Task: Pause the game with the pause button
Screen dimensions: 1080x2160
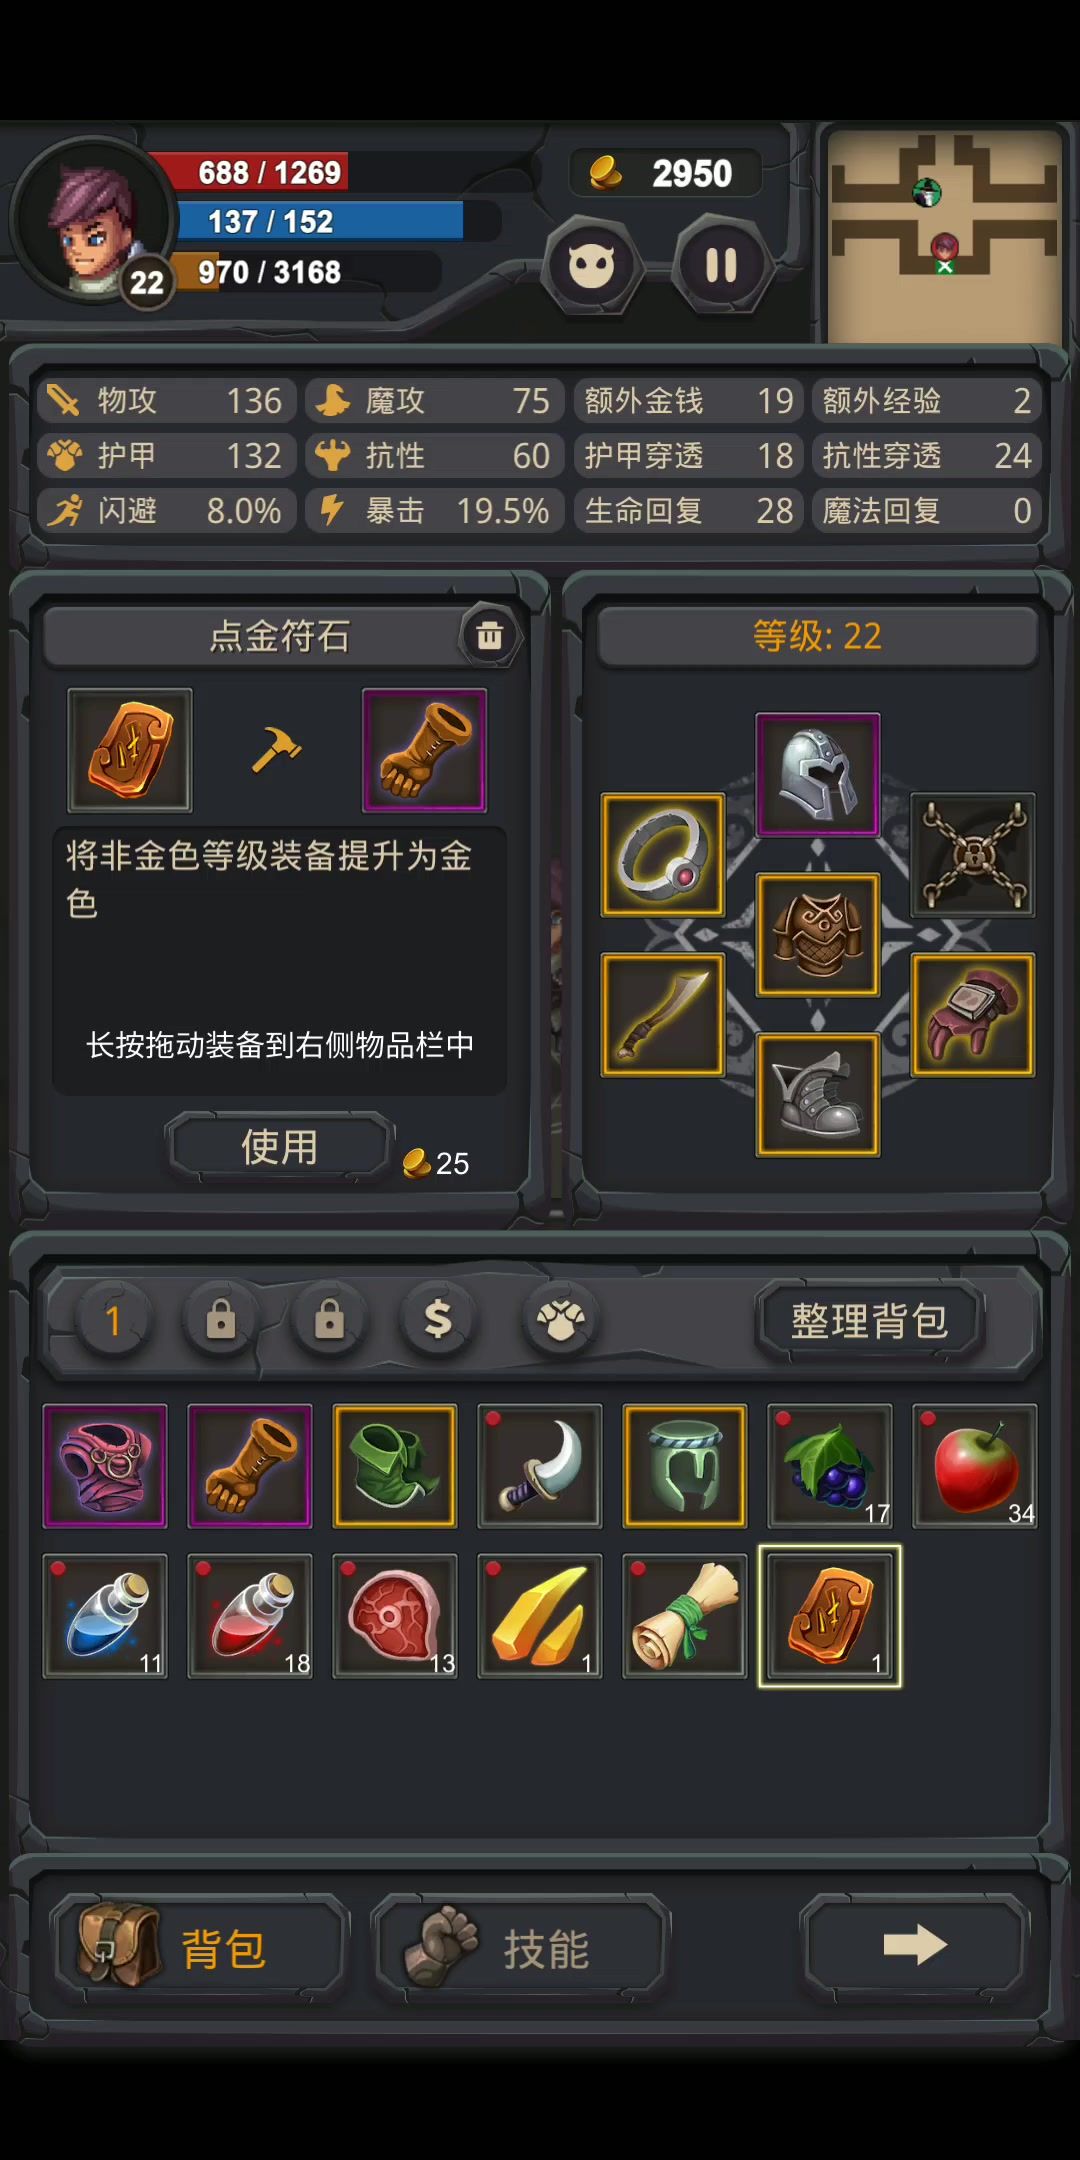Action: [x=721, y=265]
